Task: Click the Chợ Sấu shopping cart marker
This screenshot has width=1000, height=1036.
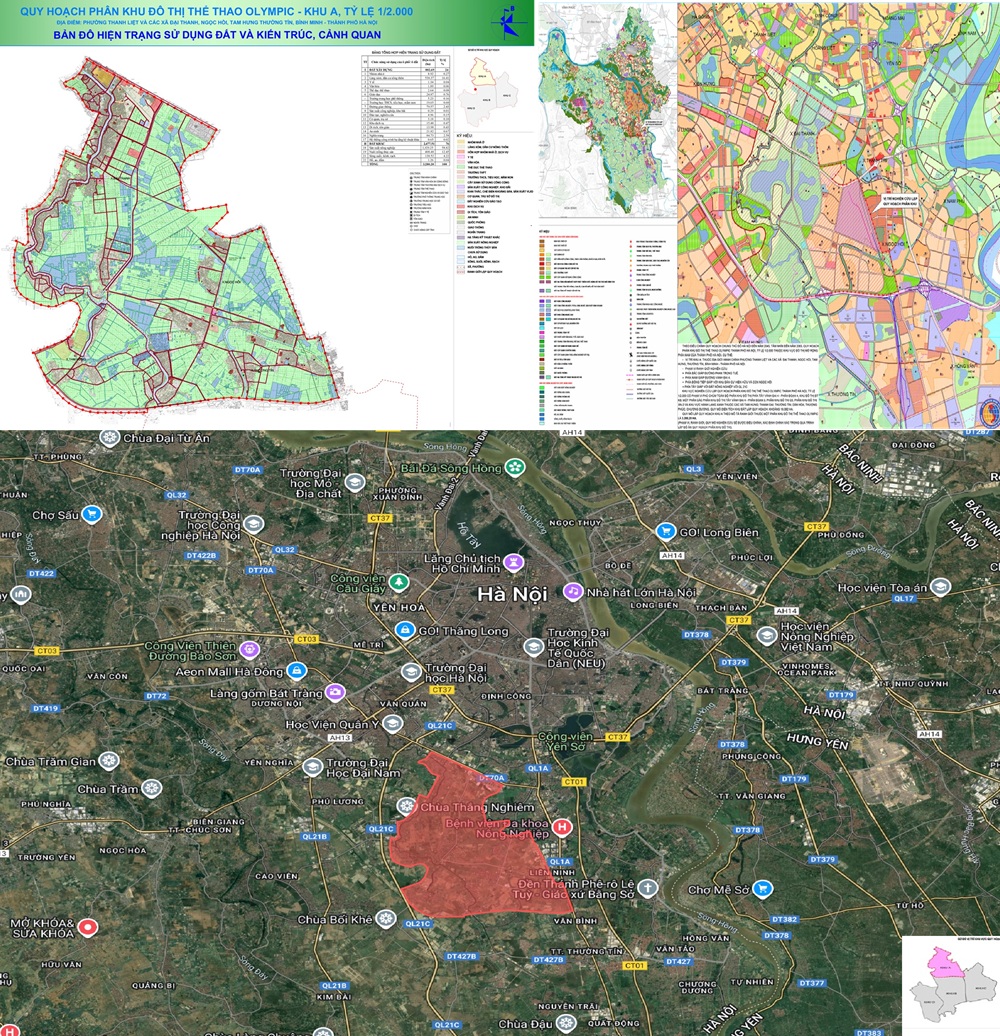Action: (92, 515)
